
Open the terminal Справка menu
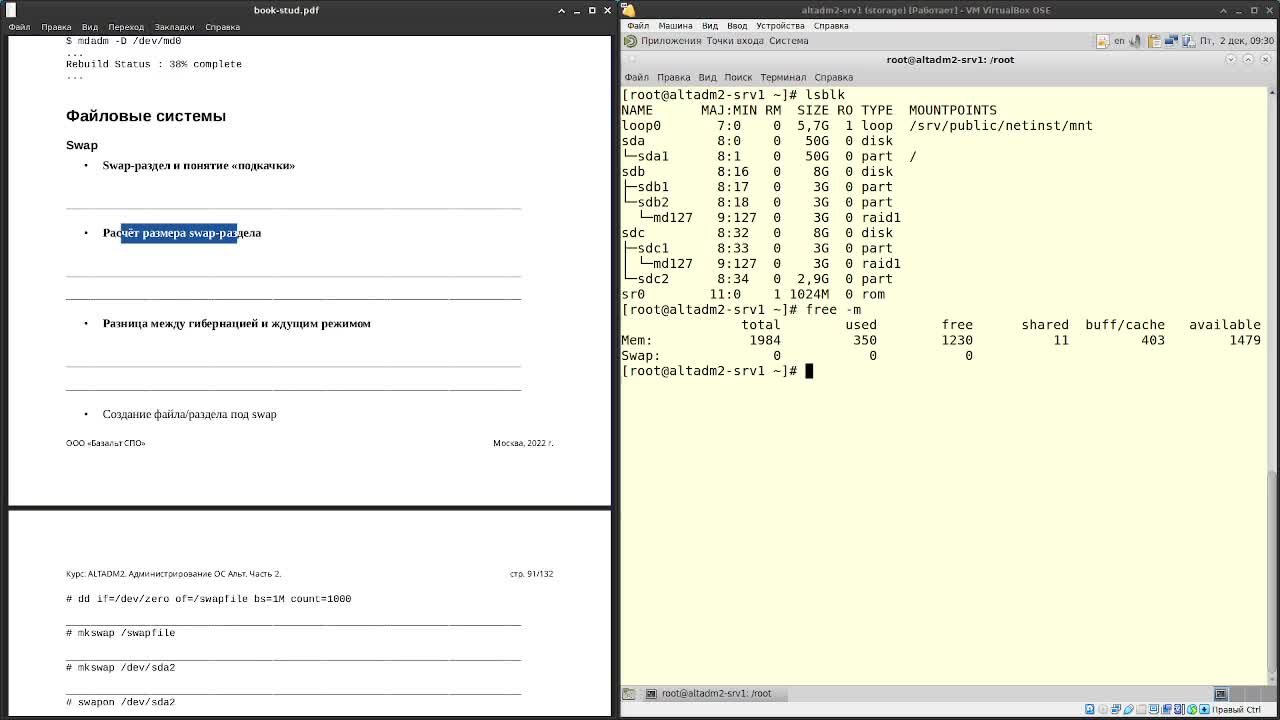tap(834, 77)
